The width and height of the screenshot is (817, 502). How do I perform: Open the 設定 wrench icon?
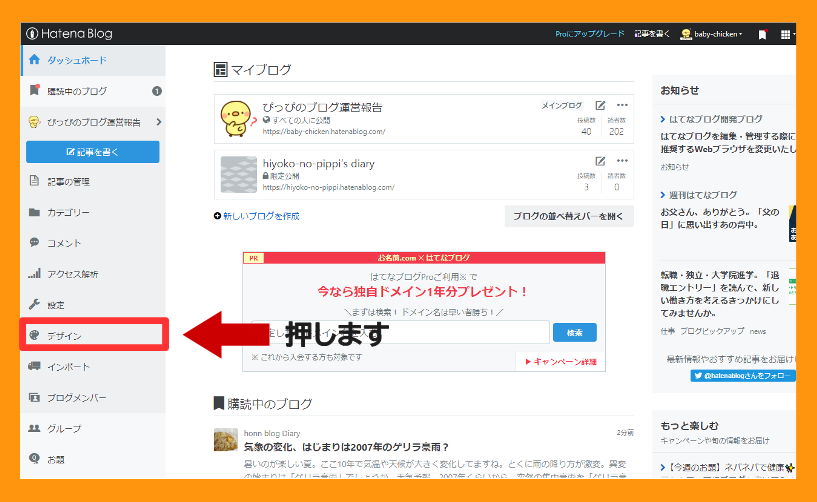pos(34,304)
